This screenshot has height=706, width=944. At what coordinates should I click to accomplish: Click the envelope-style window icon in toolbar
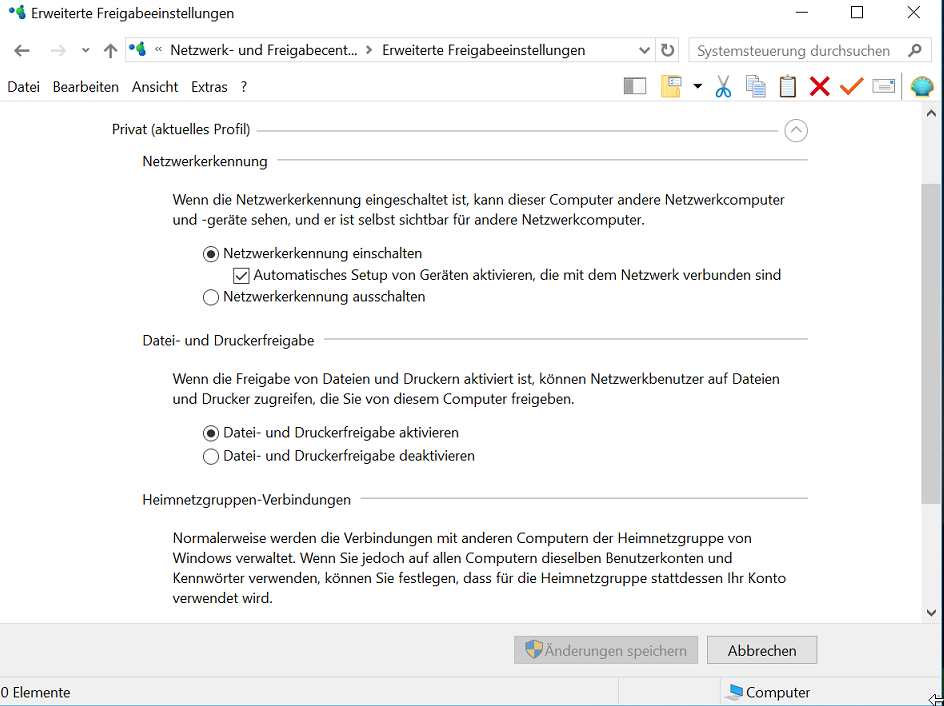pyautogui.click(x=883, y=87)
